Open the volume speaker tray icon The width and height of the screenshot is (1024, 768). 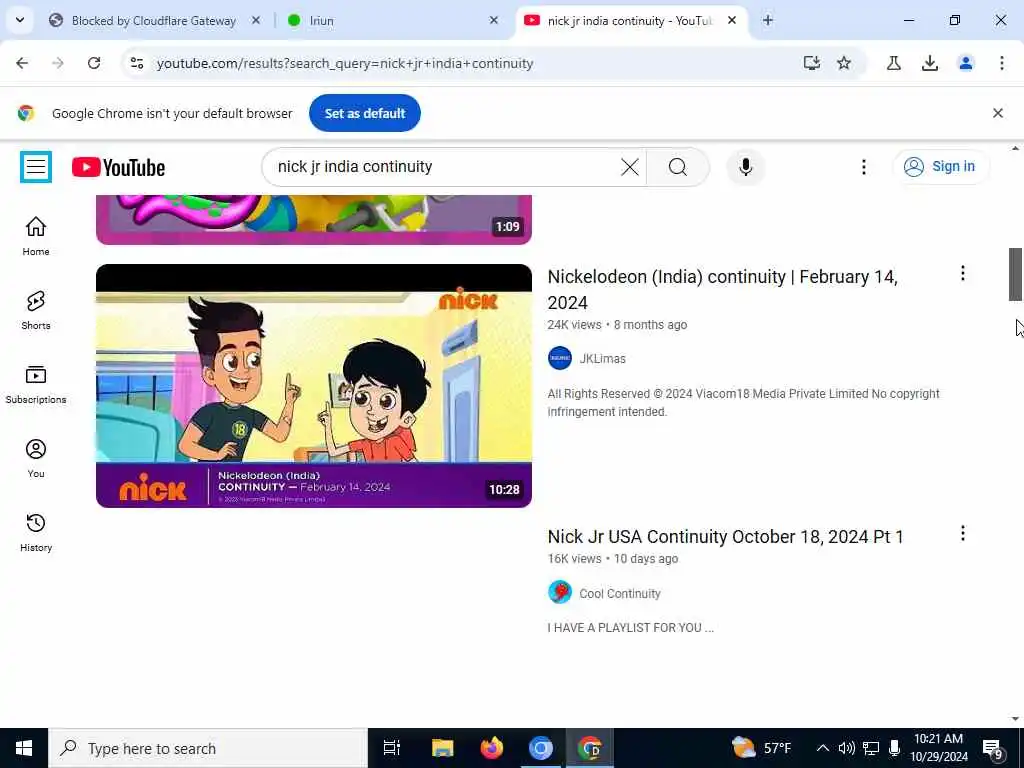pyautogui.click(x=846, y=748)
